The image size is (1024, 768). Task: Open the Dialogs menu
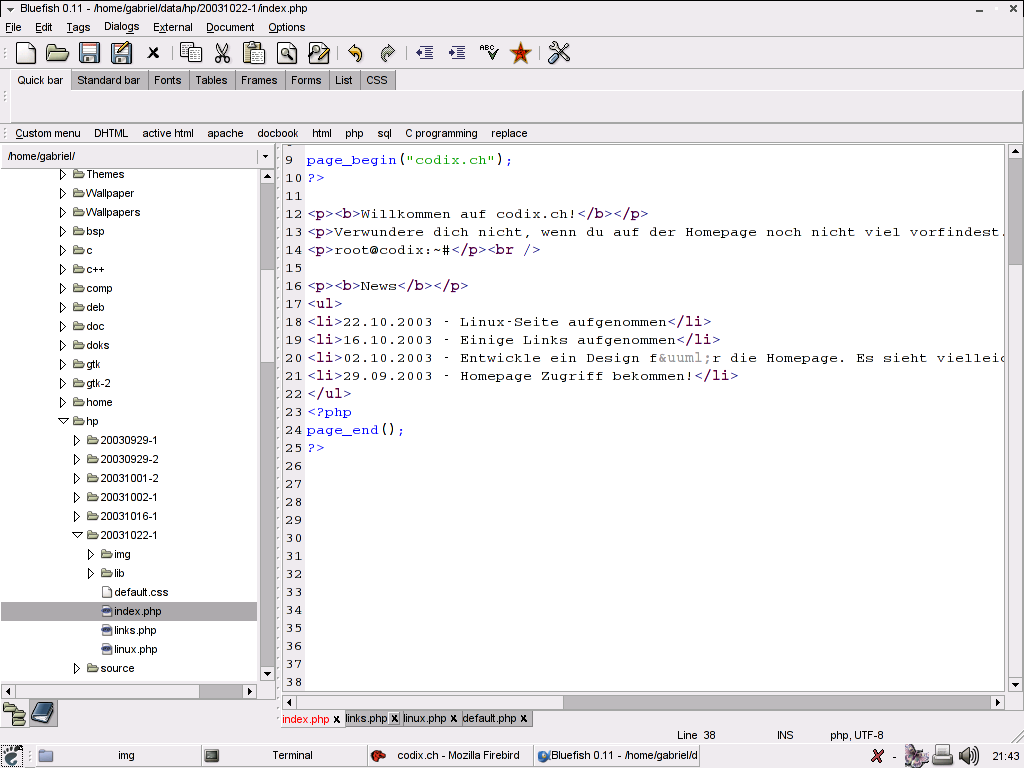click(121, 27)
